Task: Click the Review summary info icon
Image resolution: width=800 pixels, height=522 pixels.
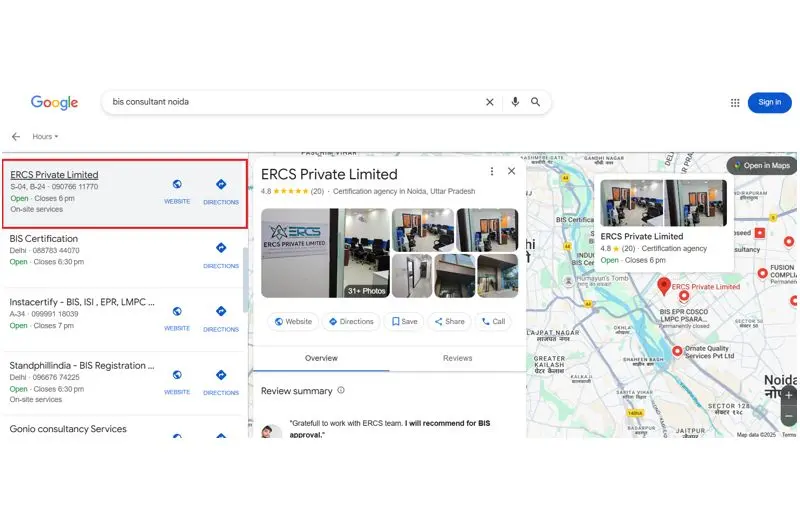Action: [341, 390]
